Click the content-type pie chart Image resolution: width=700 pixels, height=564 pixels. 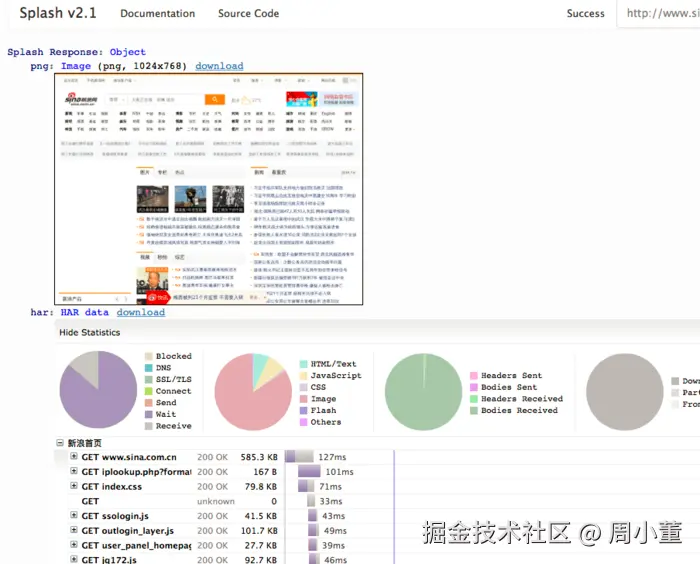253,392
